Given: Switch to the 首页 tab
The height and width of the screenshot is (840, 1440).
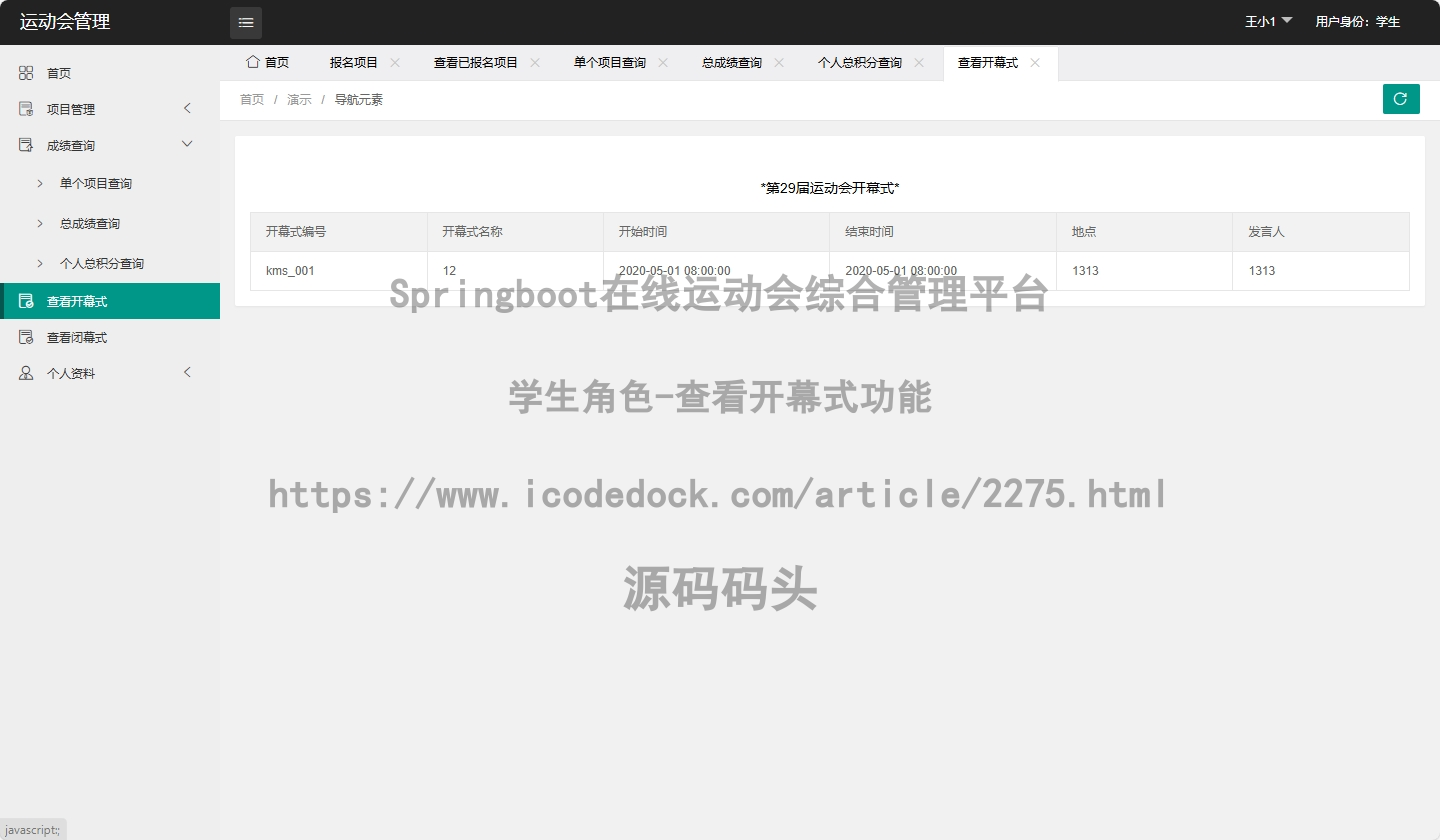Looking at the screenshot, I should point(267,63).
